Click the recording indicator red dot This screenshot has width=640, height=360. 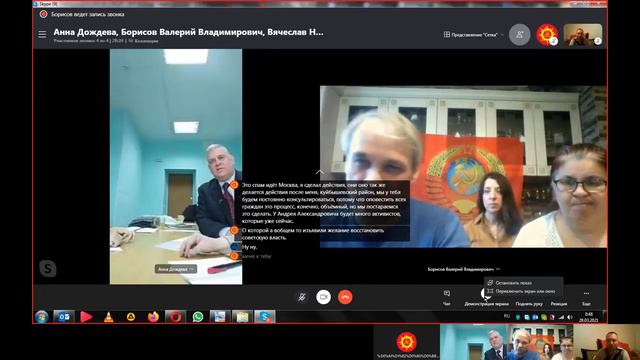(x=43, y=14)
